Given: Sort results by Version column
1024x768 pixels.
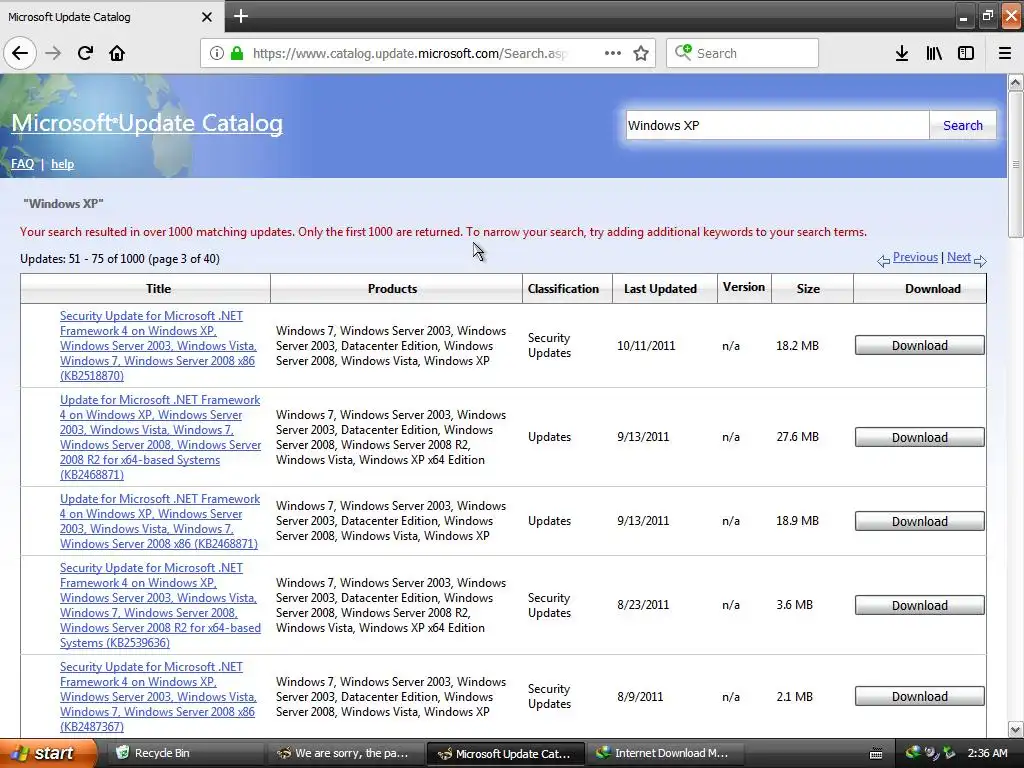Looking at the screenshot, I should [x=744, y=287].
